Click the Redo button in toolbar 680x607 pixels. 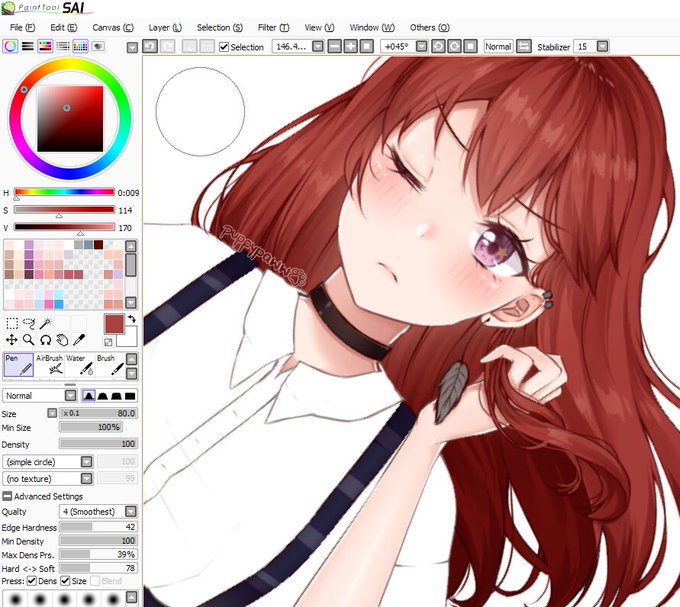coord(167,46)
